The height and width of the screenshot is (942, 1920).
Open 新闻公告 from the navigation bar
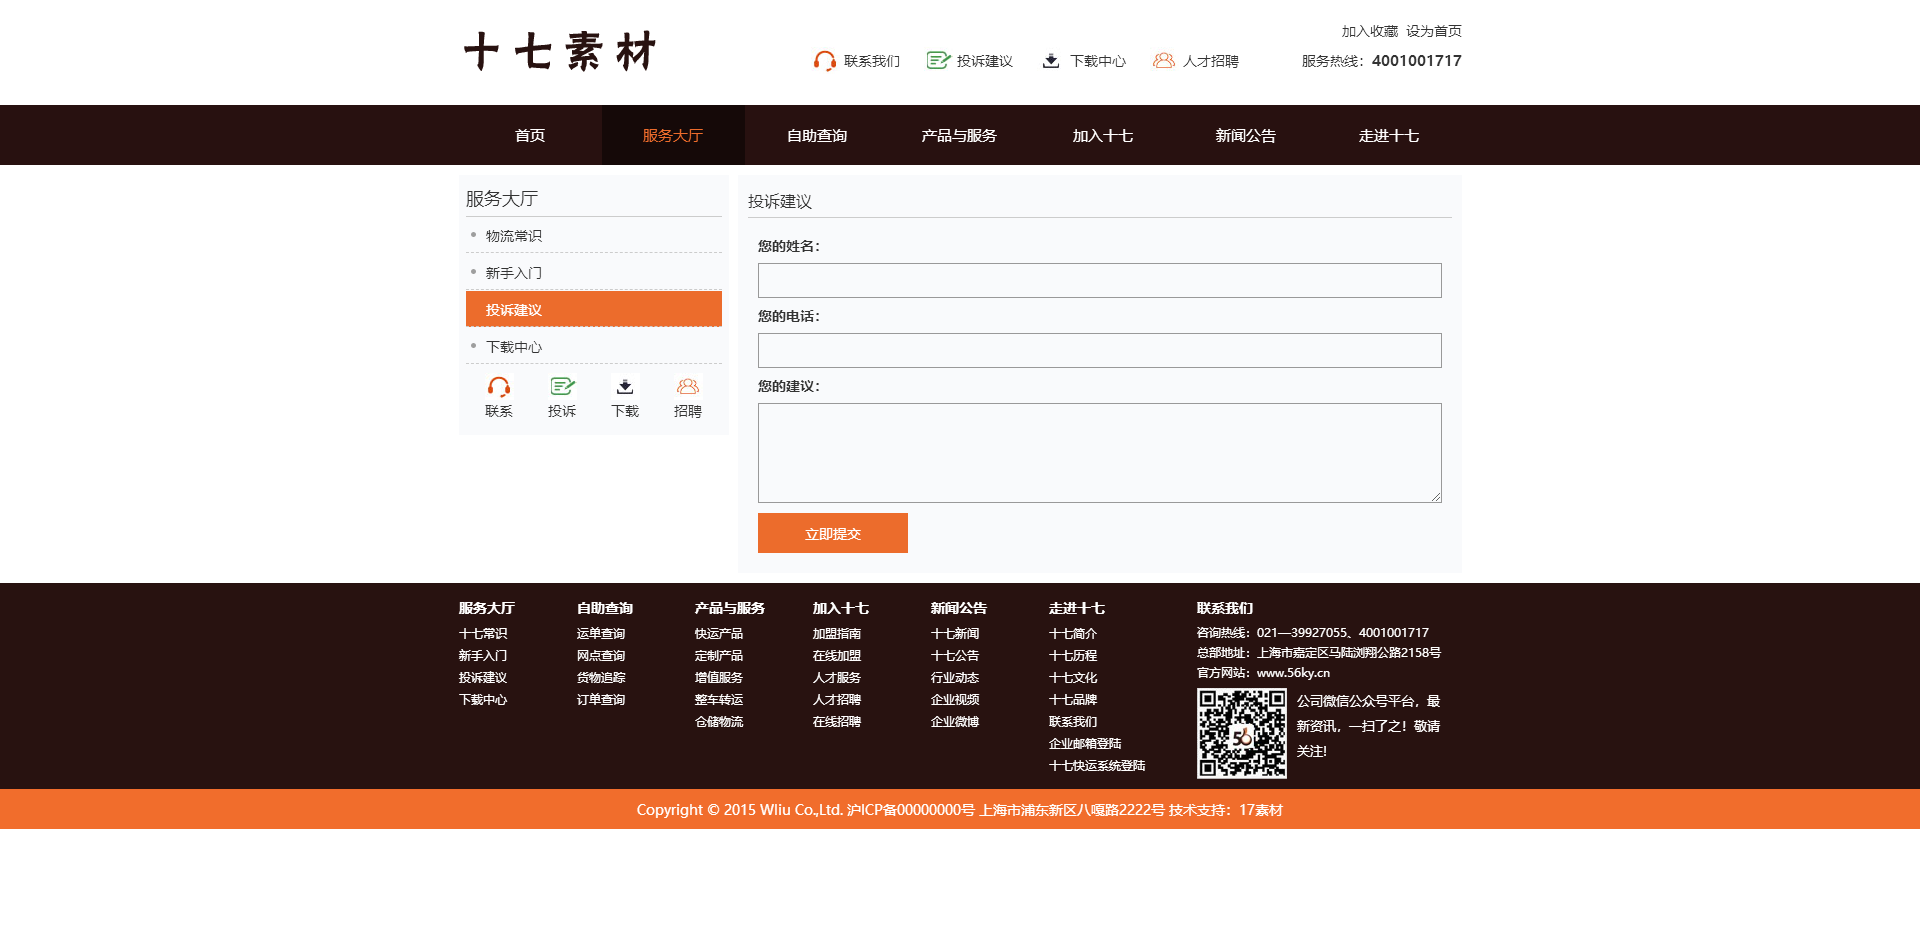coord(1245,136)
